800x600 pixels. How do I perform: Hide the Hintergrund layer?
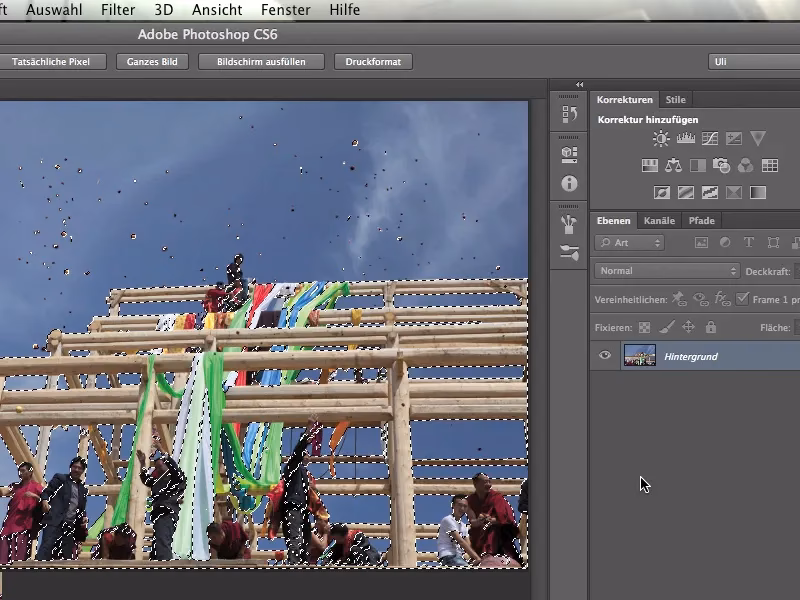point(605,355)
